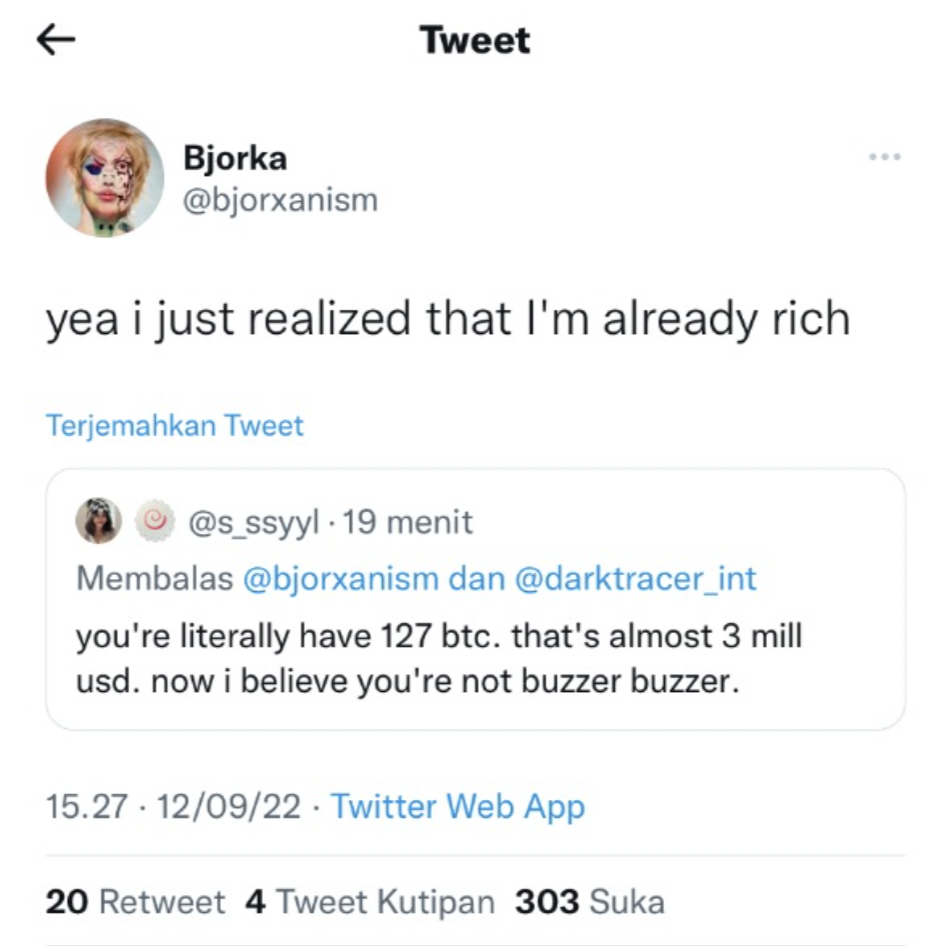This screenshot has width=950, height=946.
Task: Select the main tweet text
Action: point(448,320)
